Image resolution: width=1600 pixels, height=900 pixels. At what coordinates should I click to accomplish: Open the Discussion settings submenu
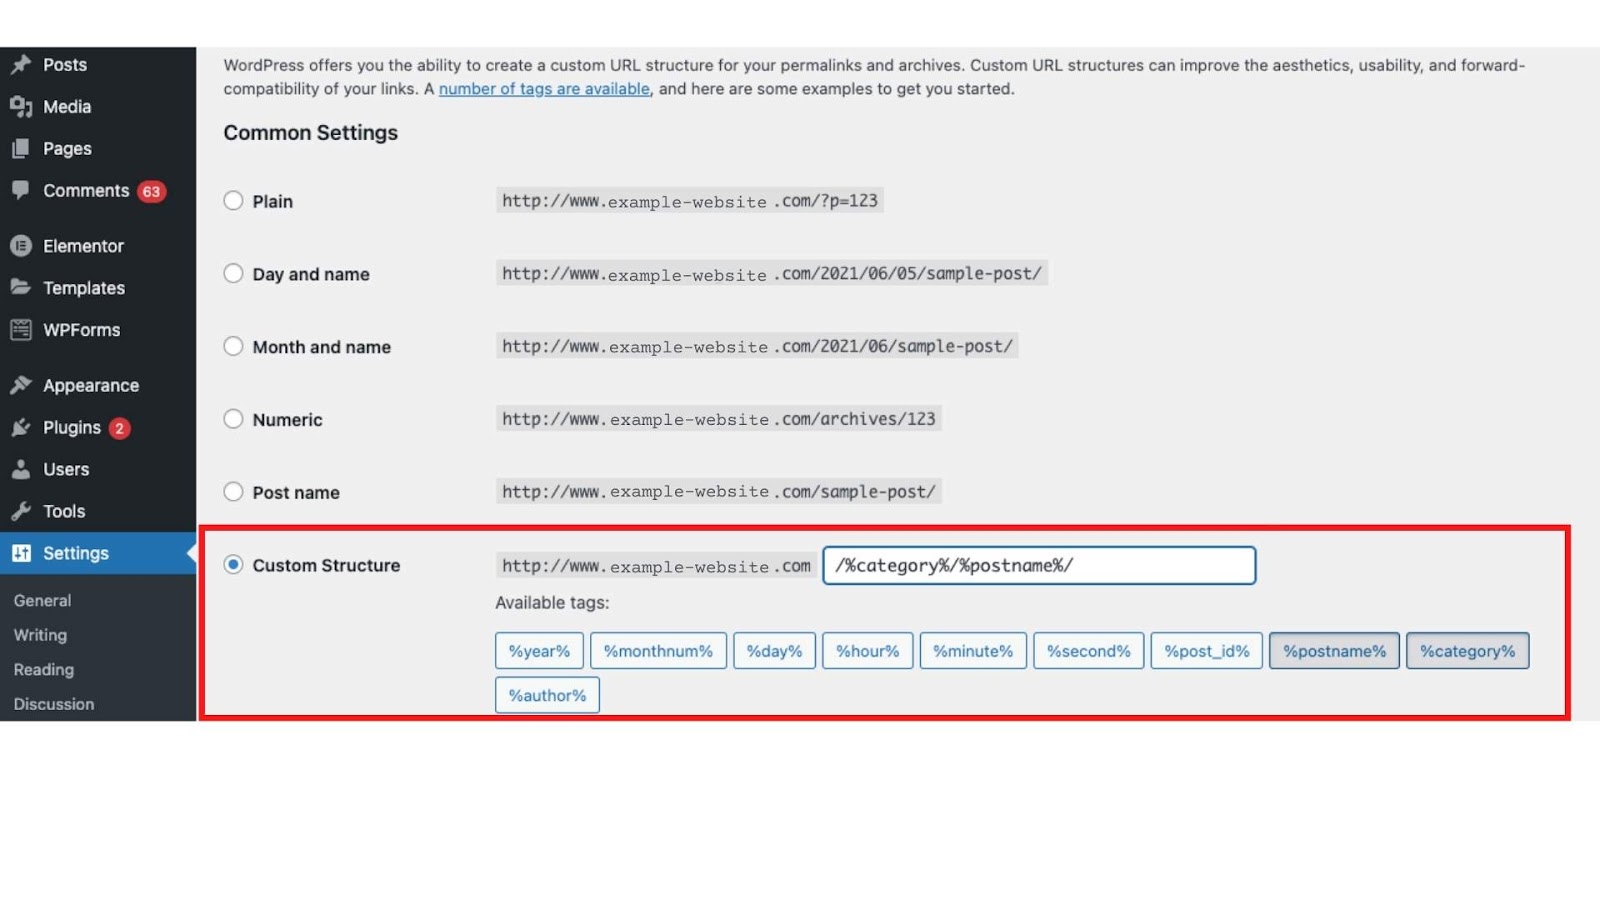(x=54, y=704)
